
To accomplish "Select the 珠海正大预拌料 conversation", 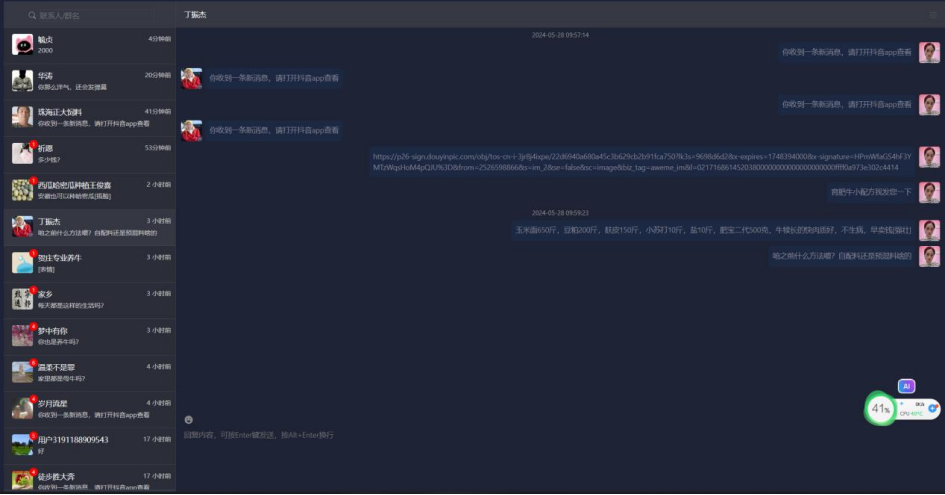I will coord(88,117).
